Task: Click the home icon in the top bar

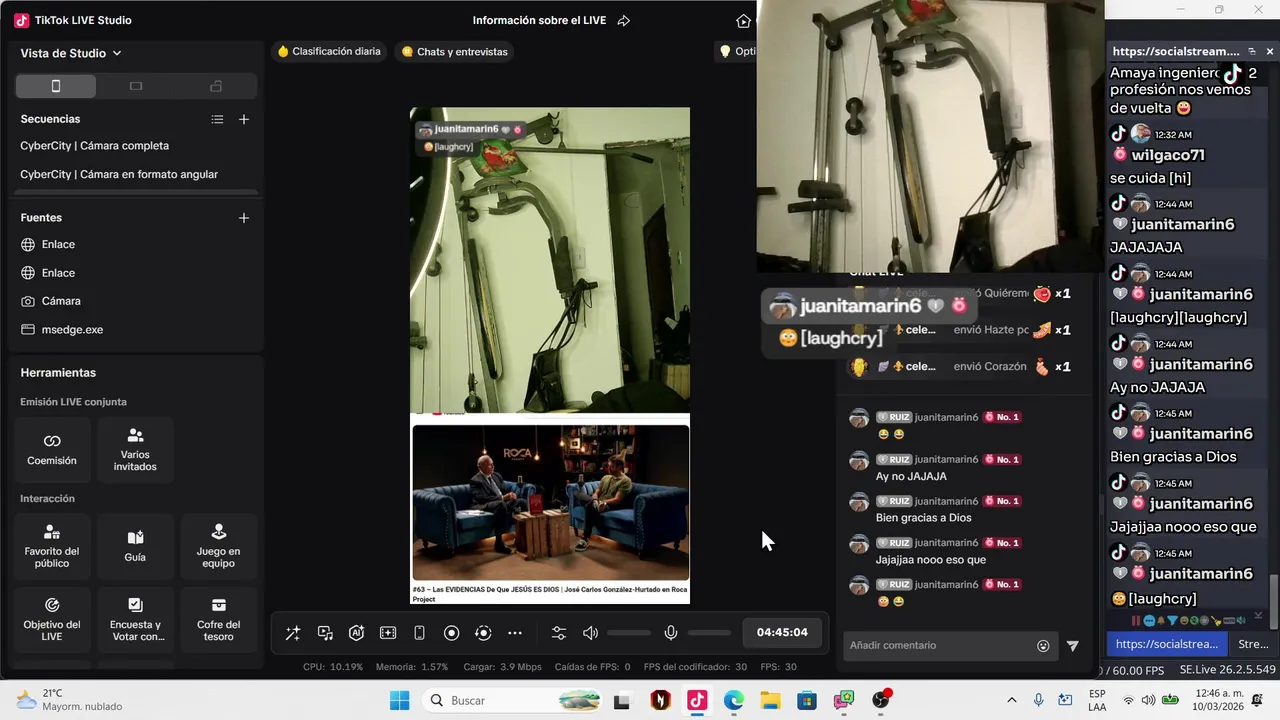Action: [743, 20]
